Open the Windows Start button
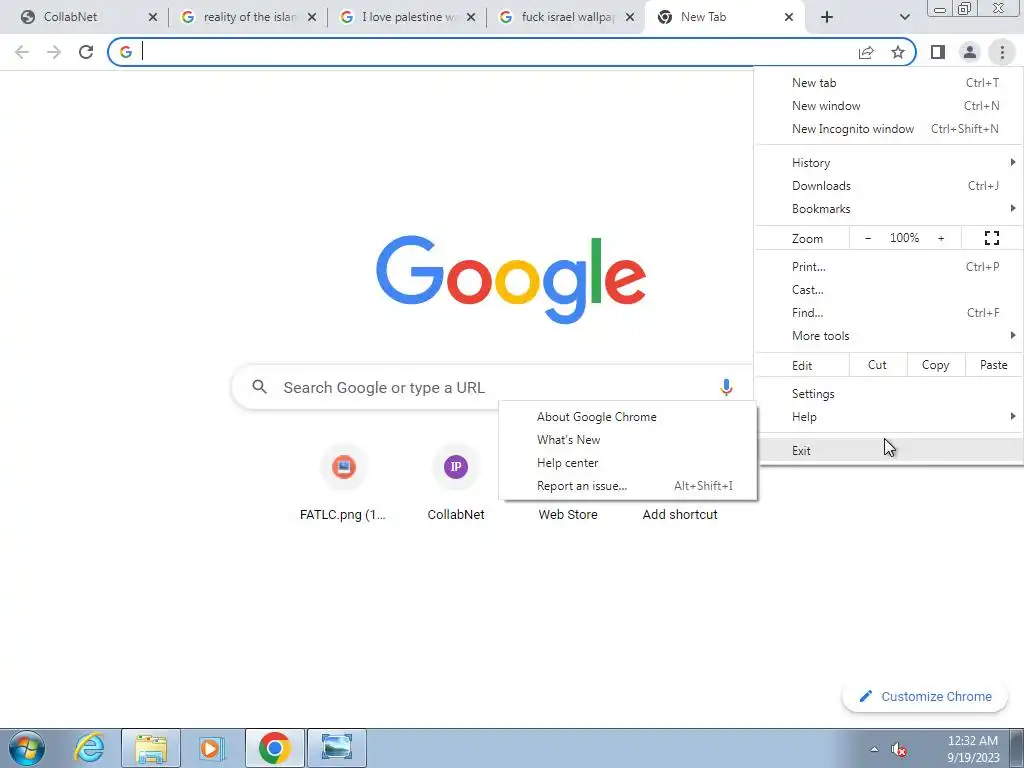The image size is (1024, 768). (27, 748)
